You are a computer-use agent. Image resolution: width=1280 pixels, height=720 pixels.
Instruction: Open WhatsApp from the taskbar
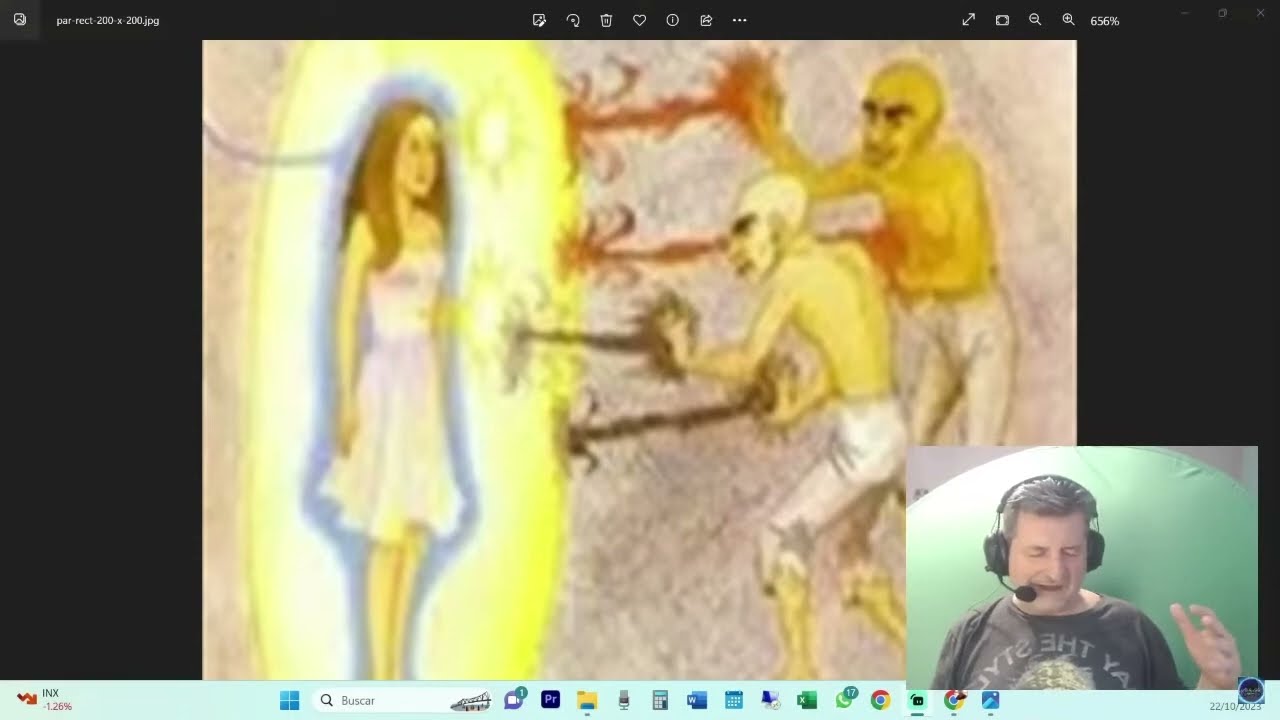point(844,699)
